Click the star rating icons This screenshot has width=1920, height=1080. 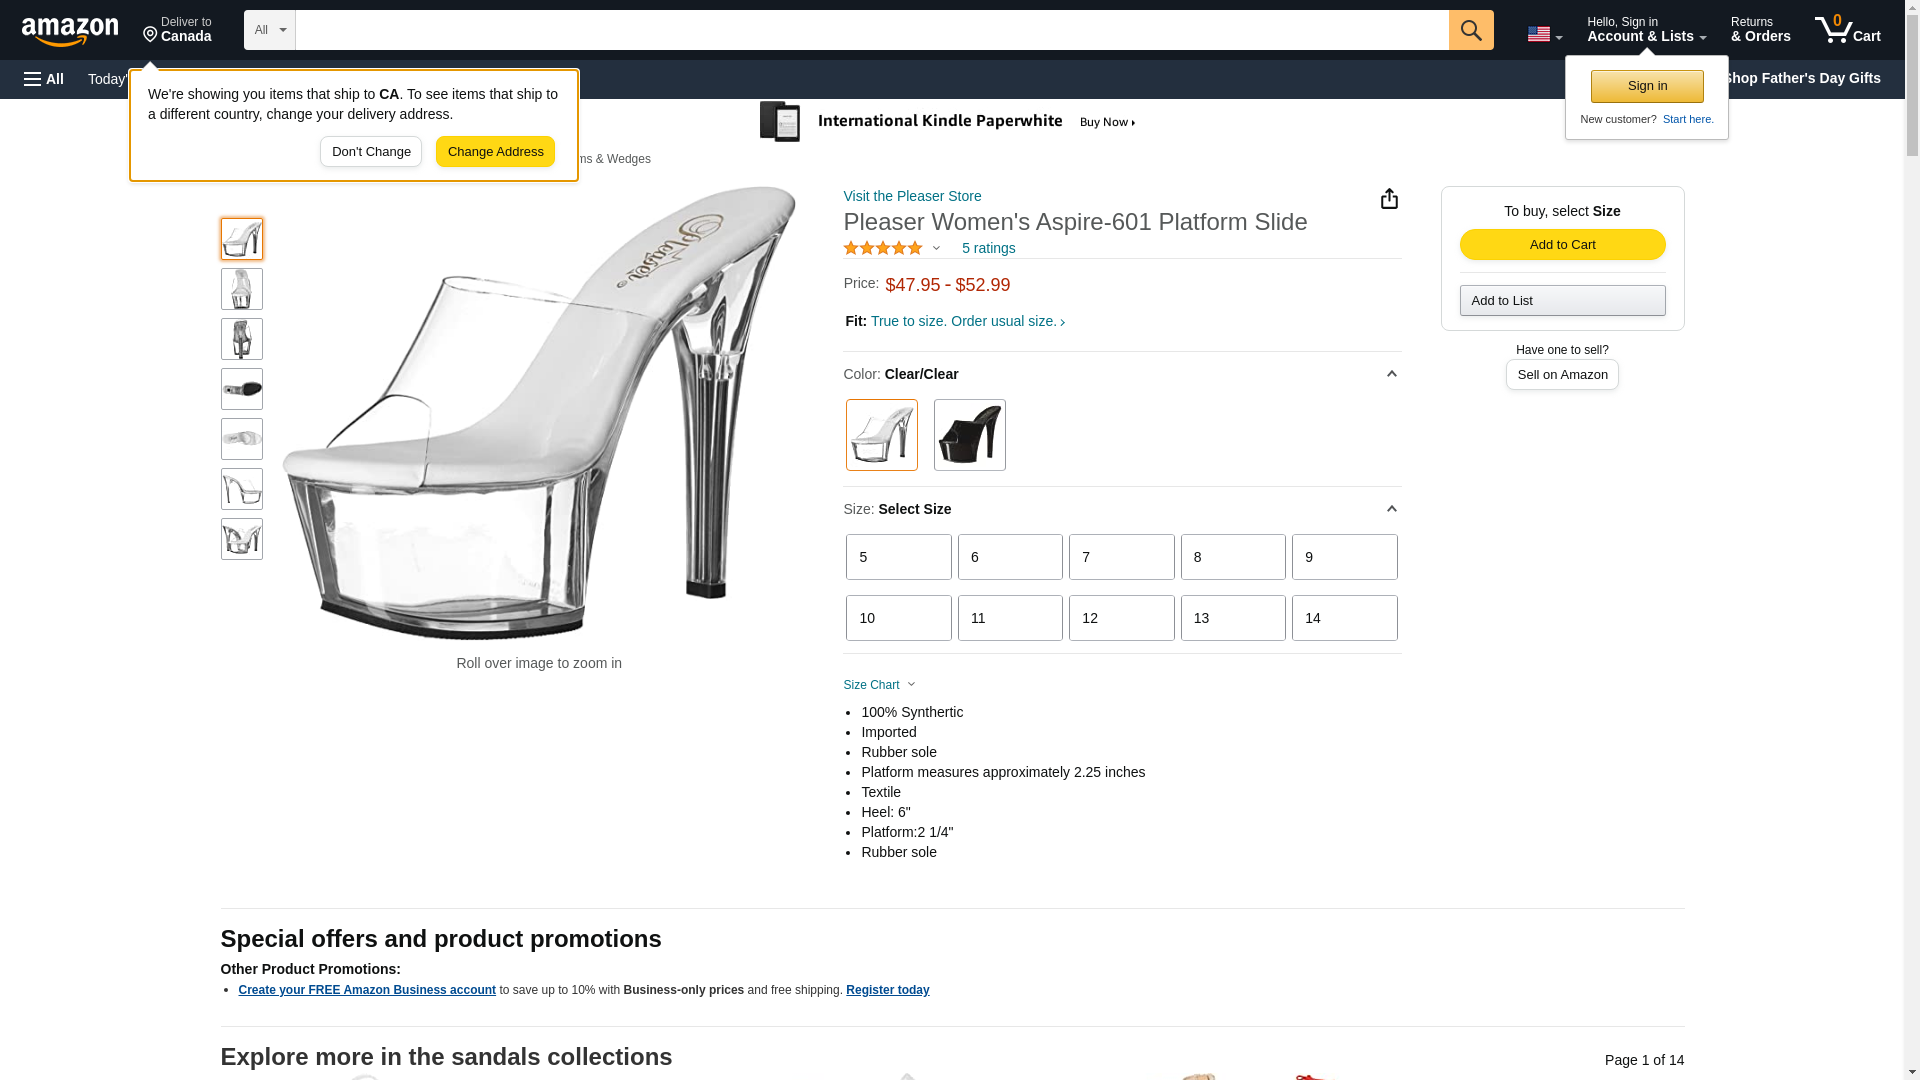(883, 248)
